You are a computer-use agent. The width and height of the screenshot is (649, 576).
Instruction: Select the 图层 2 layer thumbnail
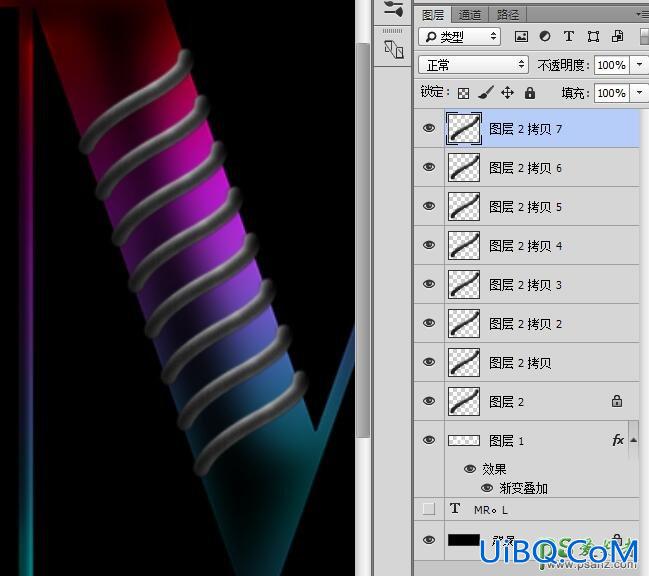pyautogui.click(x=464, y=401)
